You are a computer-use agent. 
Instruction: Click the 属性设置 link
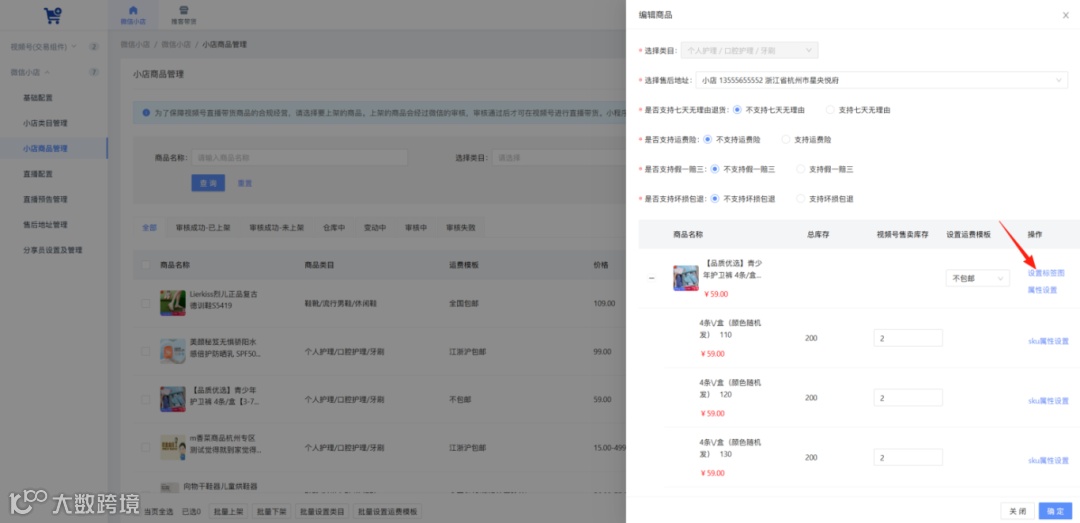[1042, 290]
